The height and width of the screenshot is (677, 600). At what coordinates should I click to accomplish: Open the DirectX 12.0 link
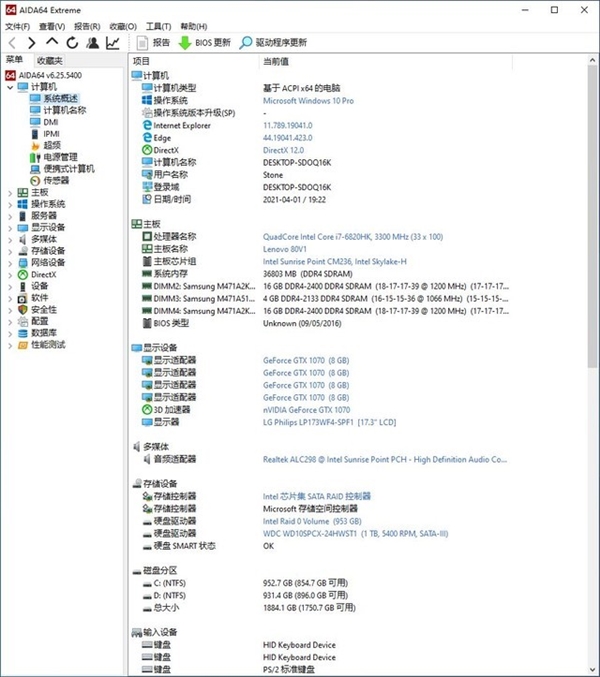tap(283, 150)
